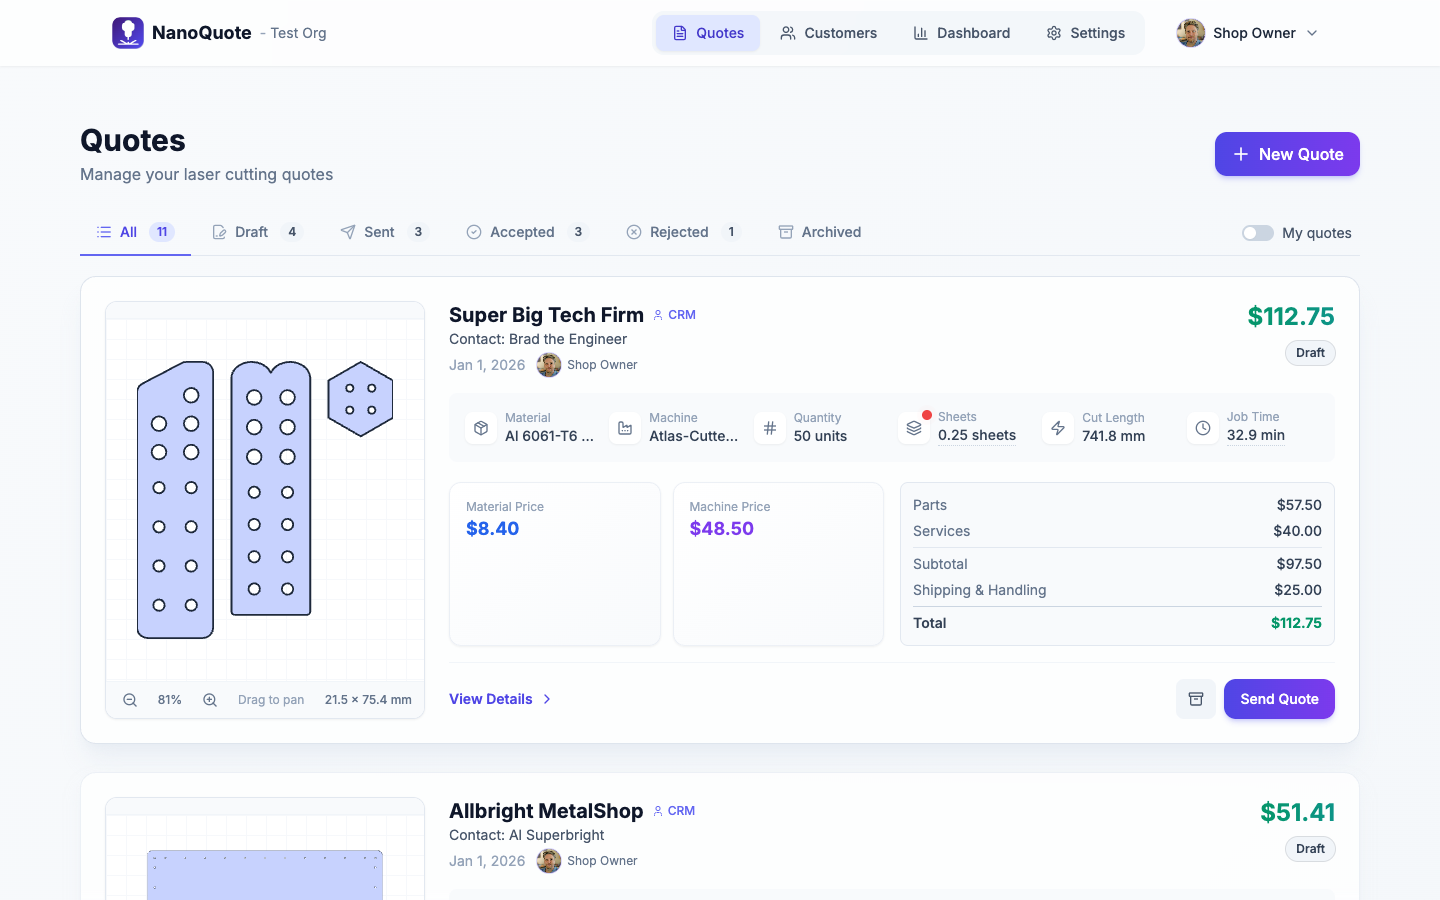Click the Shipping & Handling $25.00 row
Image resolution: width=1440 pixels, height=900 pixels.
[x=1117, y=590]
